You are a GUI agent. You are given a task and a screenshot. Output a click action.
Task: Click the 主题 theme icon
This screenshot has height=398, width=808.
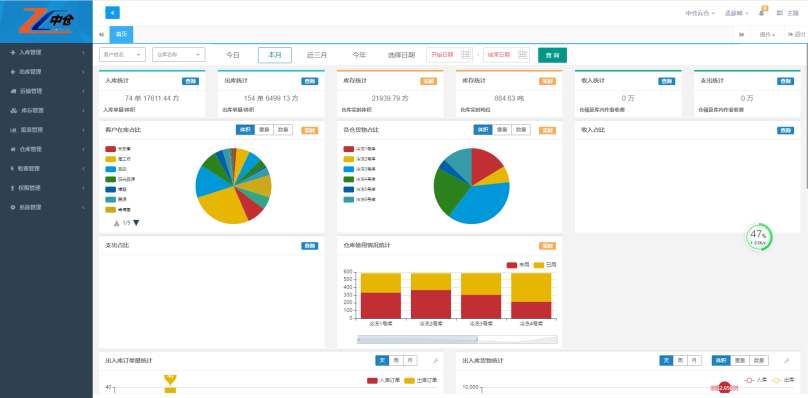pyautogui.click(x=779, y=13)
